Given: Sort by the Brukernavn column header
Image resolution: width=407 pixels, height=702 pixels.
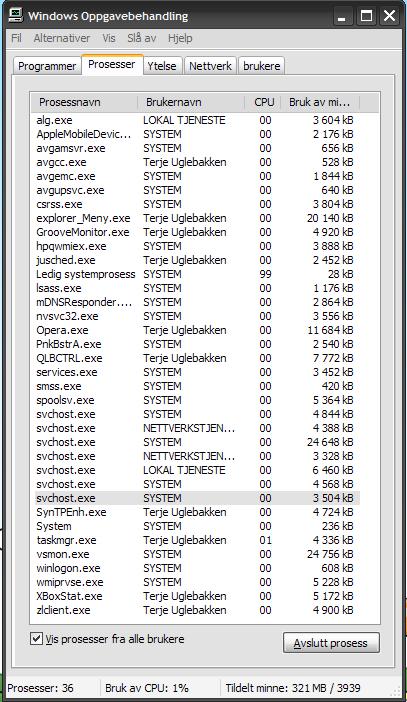Looking at the screenshot, I should (x=191, y=102).
